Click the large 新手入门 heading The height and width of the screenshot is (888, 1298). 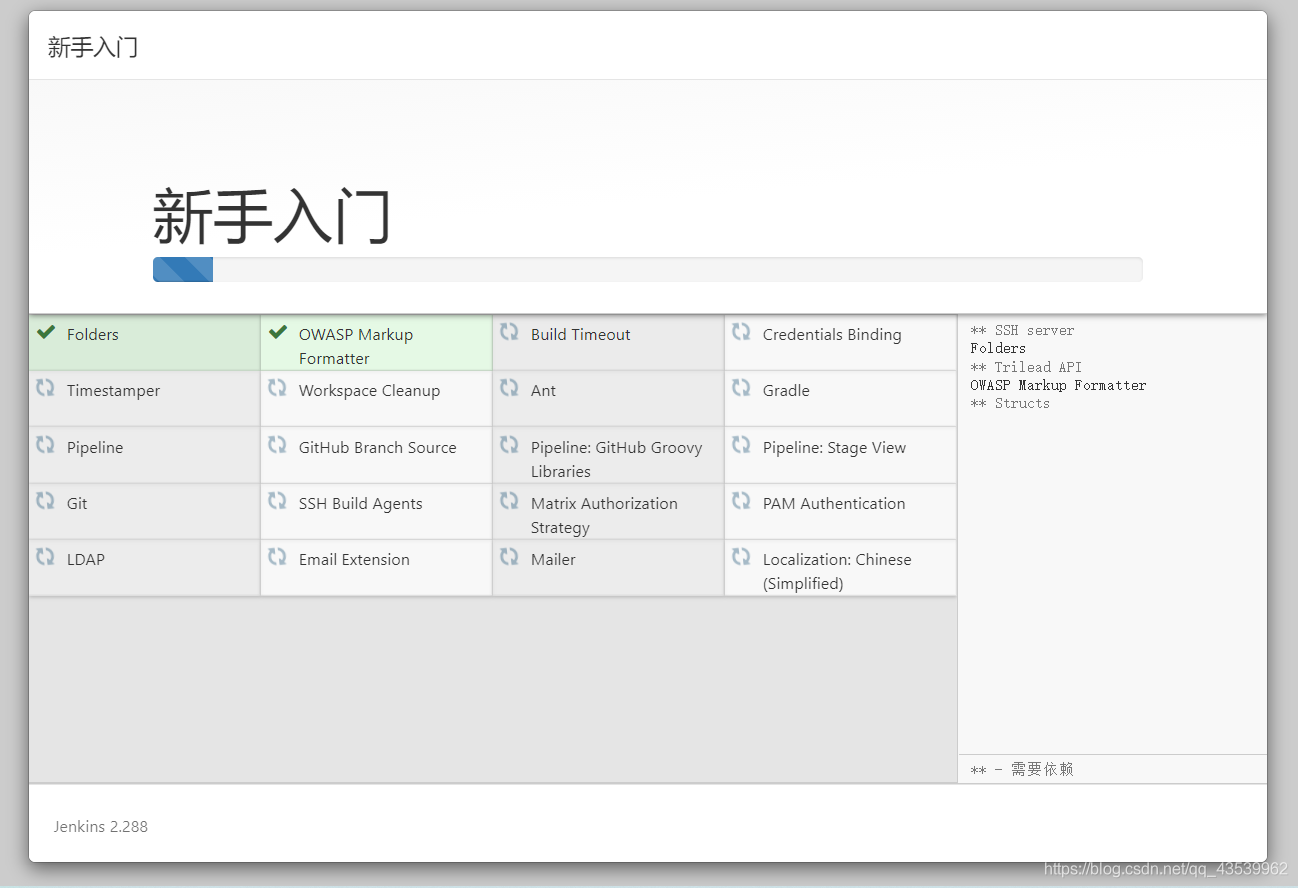coord(271,217)
